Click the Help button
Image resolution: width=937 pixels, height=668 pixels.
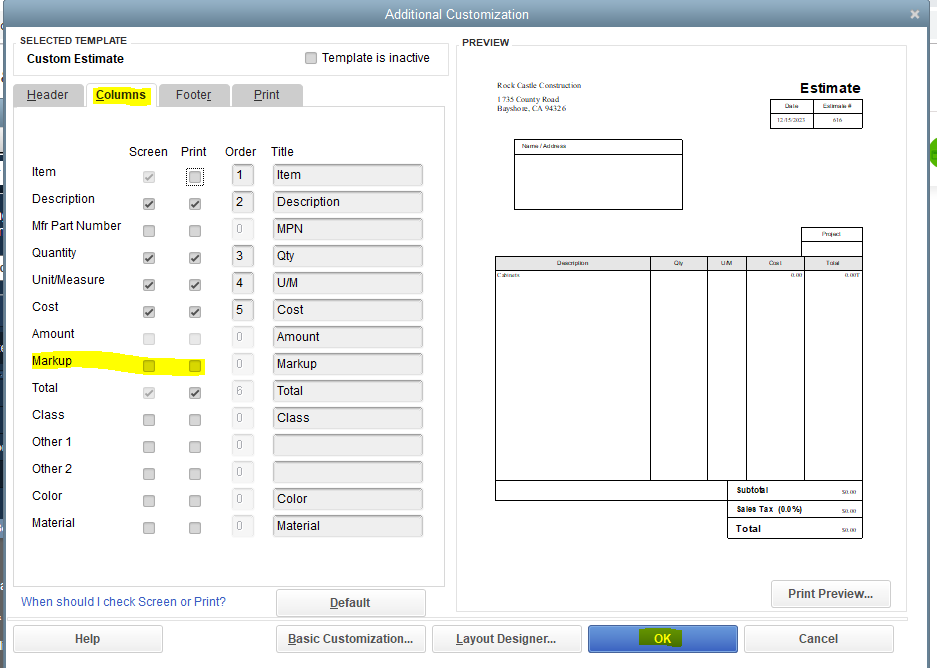pos(88,639)
